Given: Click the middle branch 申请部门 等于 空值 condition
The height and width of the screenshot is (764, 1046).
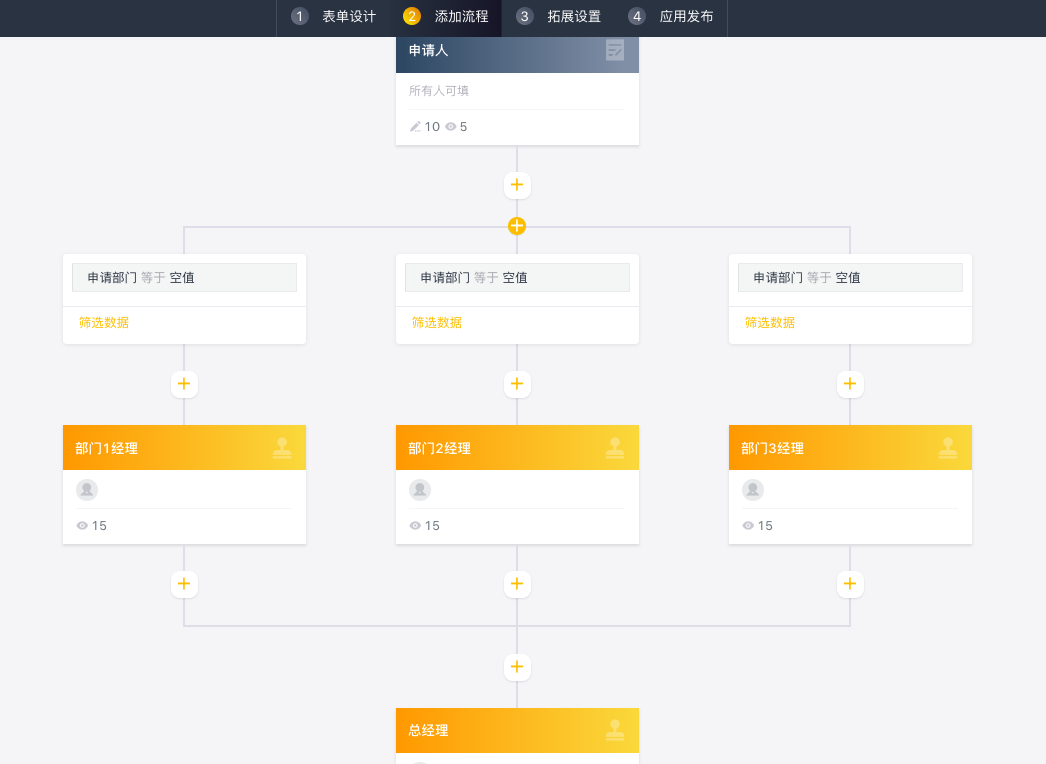Looking at the screenshot, I should (x=517, y=278).
